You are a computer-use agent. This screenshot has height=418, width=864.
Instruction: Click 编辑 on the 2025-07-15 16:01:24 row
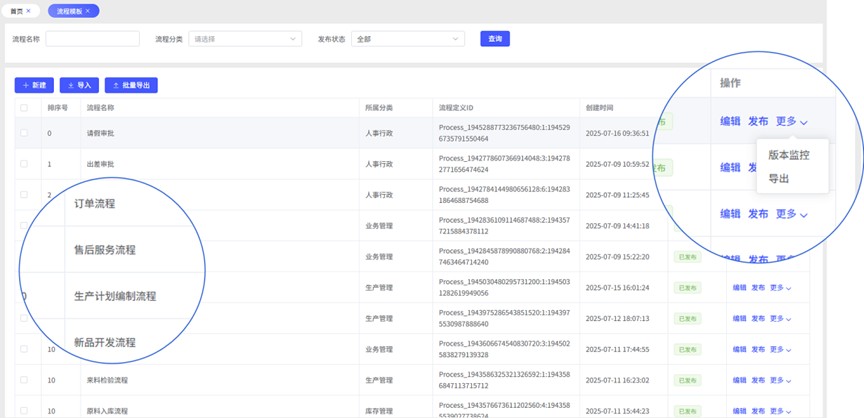(x=739, y=287)
